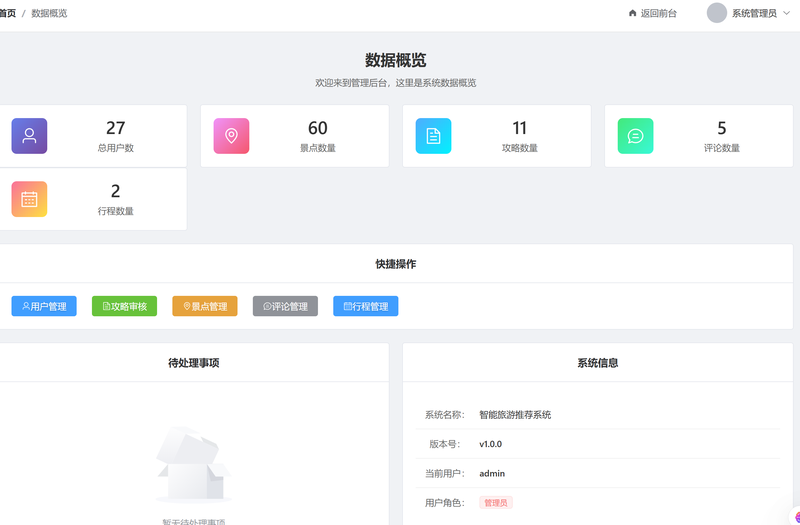
Task: Open the 用户管理 quick action
Action: click(x=44, y=306)
